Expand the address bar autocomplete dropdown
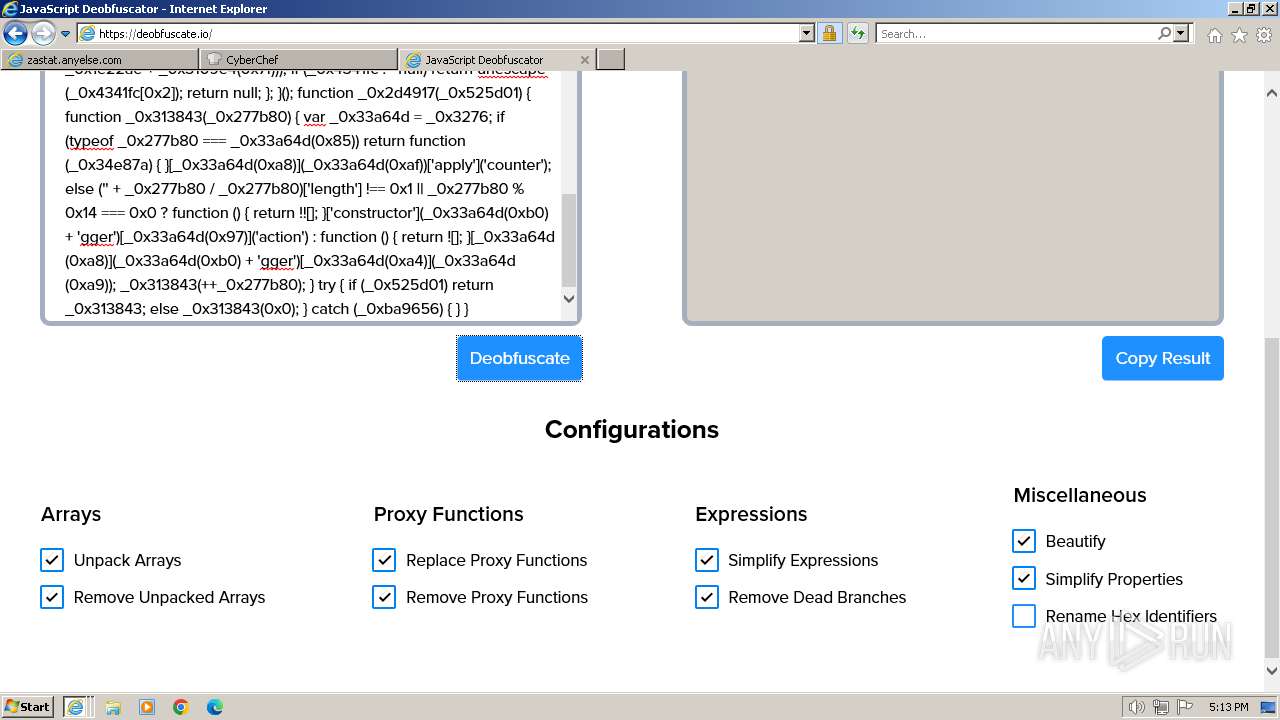 pos(807,34)
